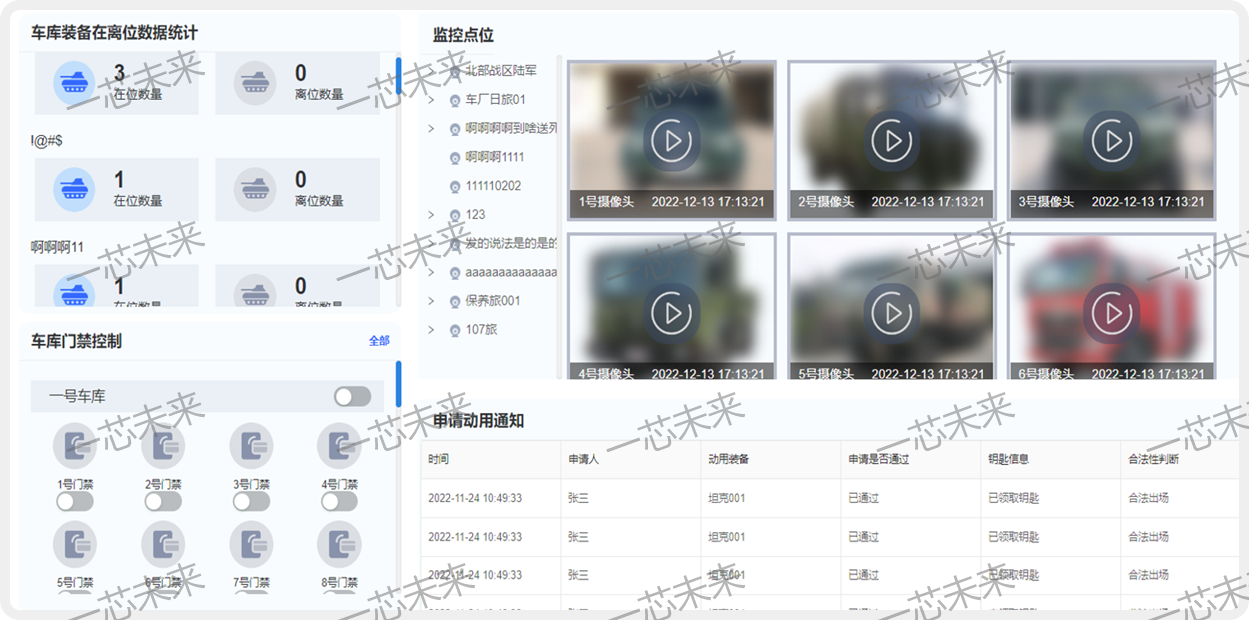1249x620 pixels.
Task: Toggle the 1号门禁 switch
Action: pos(75,502)
